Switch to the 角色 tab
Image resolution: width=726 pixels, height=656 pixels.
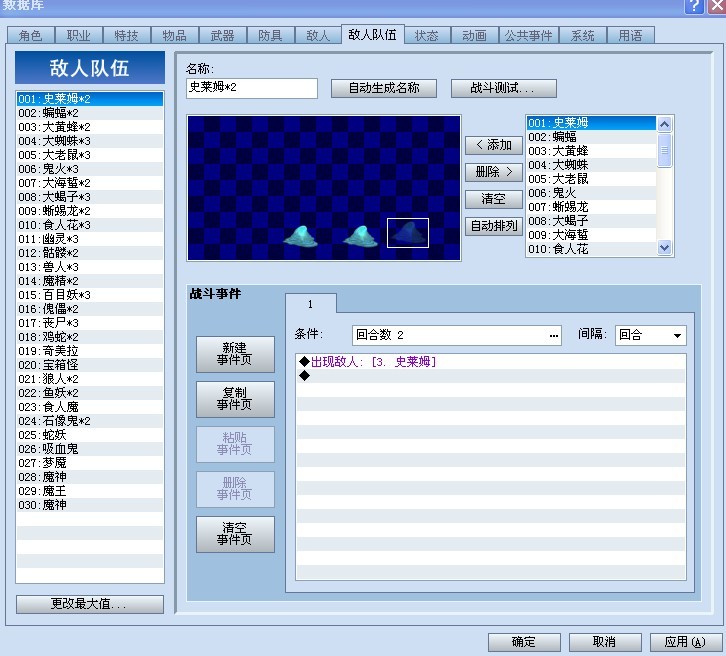(31, 35)
